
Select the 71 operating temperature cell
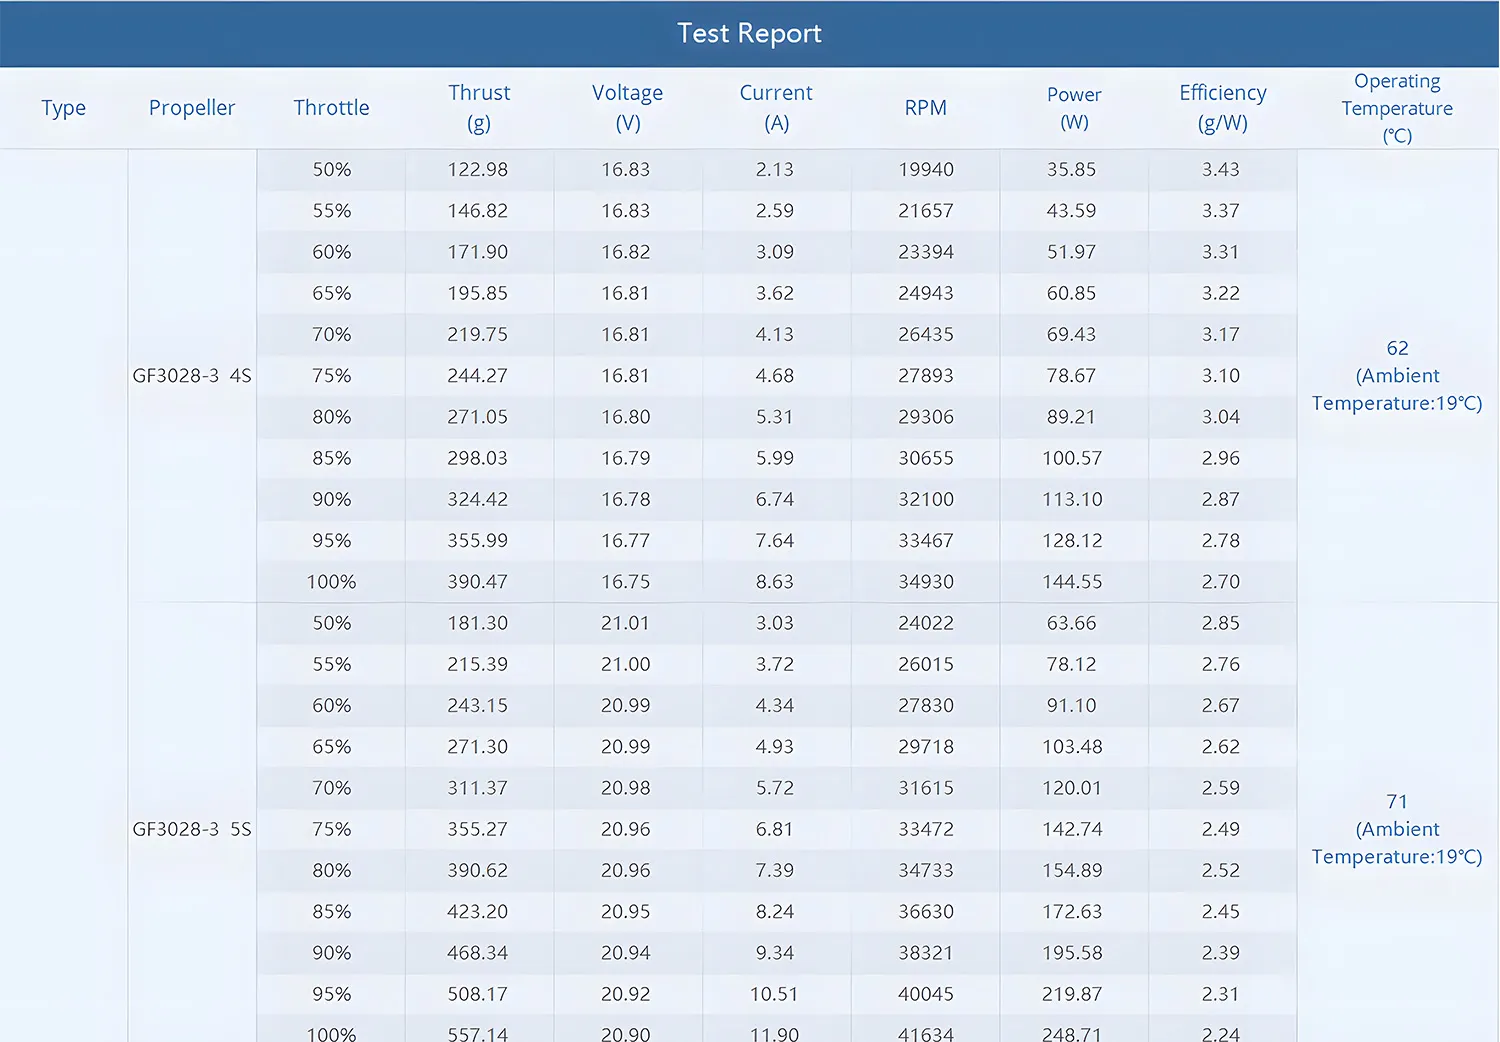pyautogui.click(x=1397, y=829)
